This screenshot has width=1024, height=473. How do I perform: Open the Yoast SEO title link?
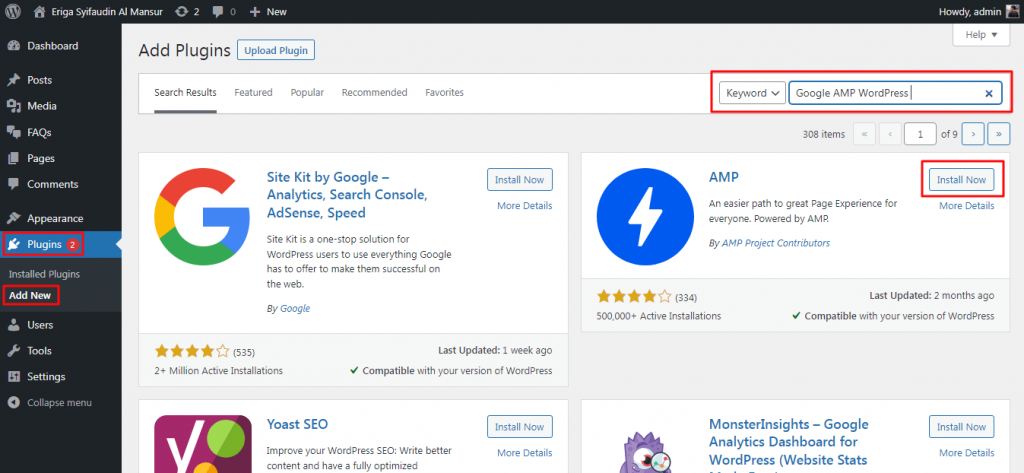(x=297, y=424)
